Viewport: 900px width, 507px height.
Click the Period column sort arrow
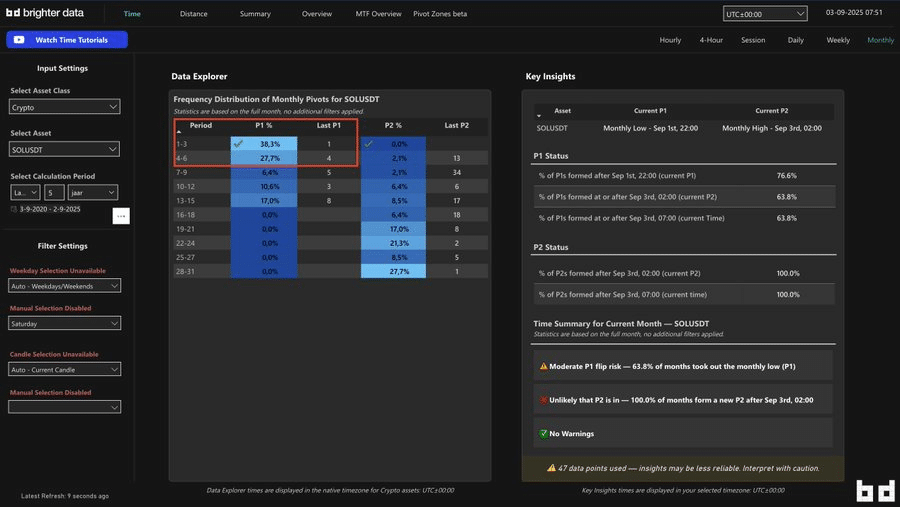pyautogui.click(x=179, y=132)
